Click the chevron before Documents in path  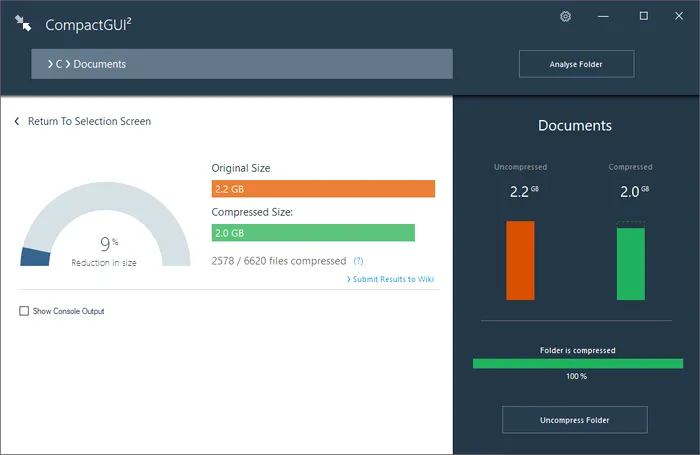(x=68, y=65)
